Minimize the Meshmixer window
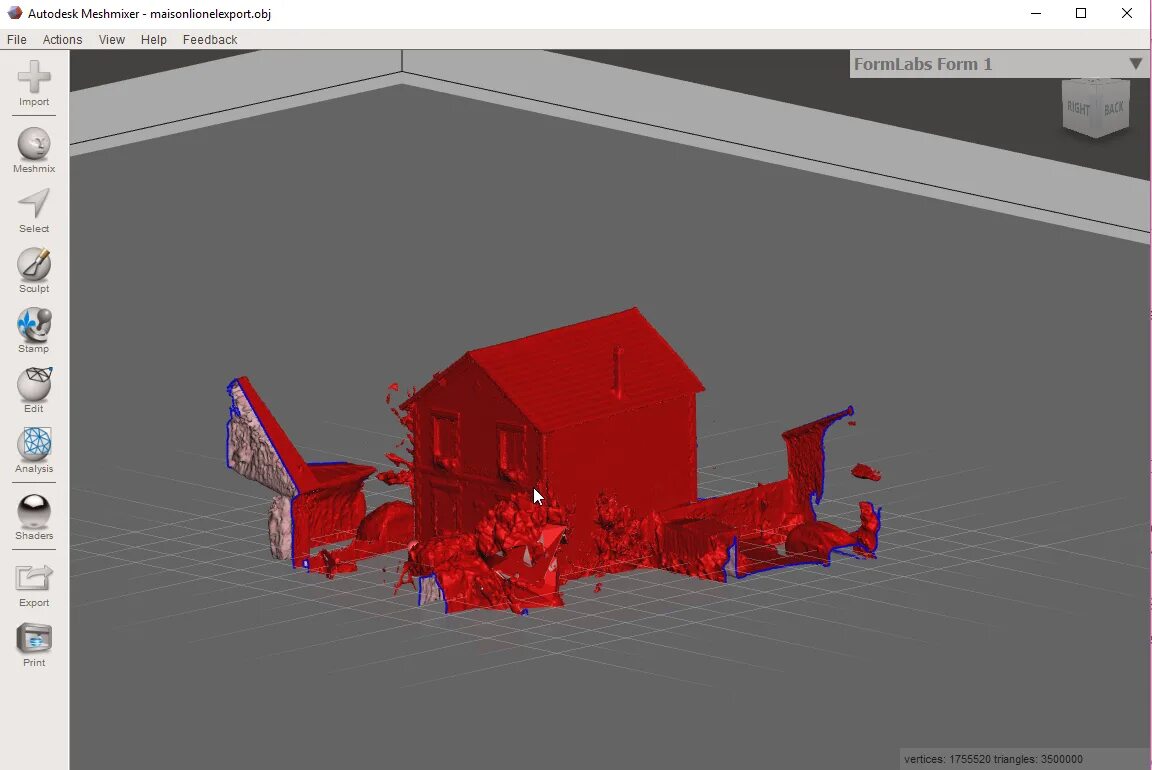 pyautogui.click(x=1036, y=13)
